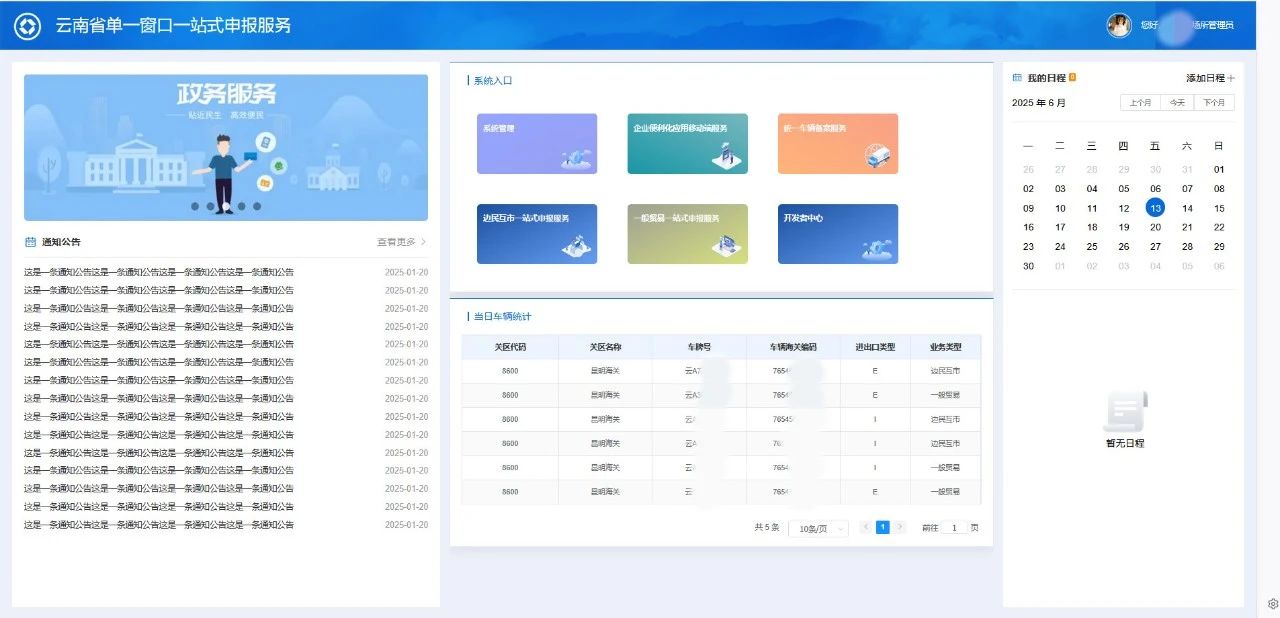Viewport: 1280px width, 618px height.
Task: Open the 边民互市一站式申报服务 tile
Action: click(537, 234)
